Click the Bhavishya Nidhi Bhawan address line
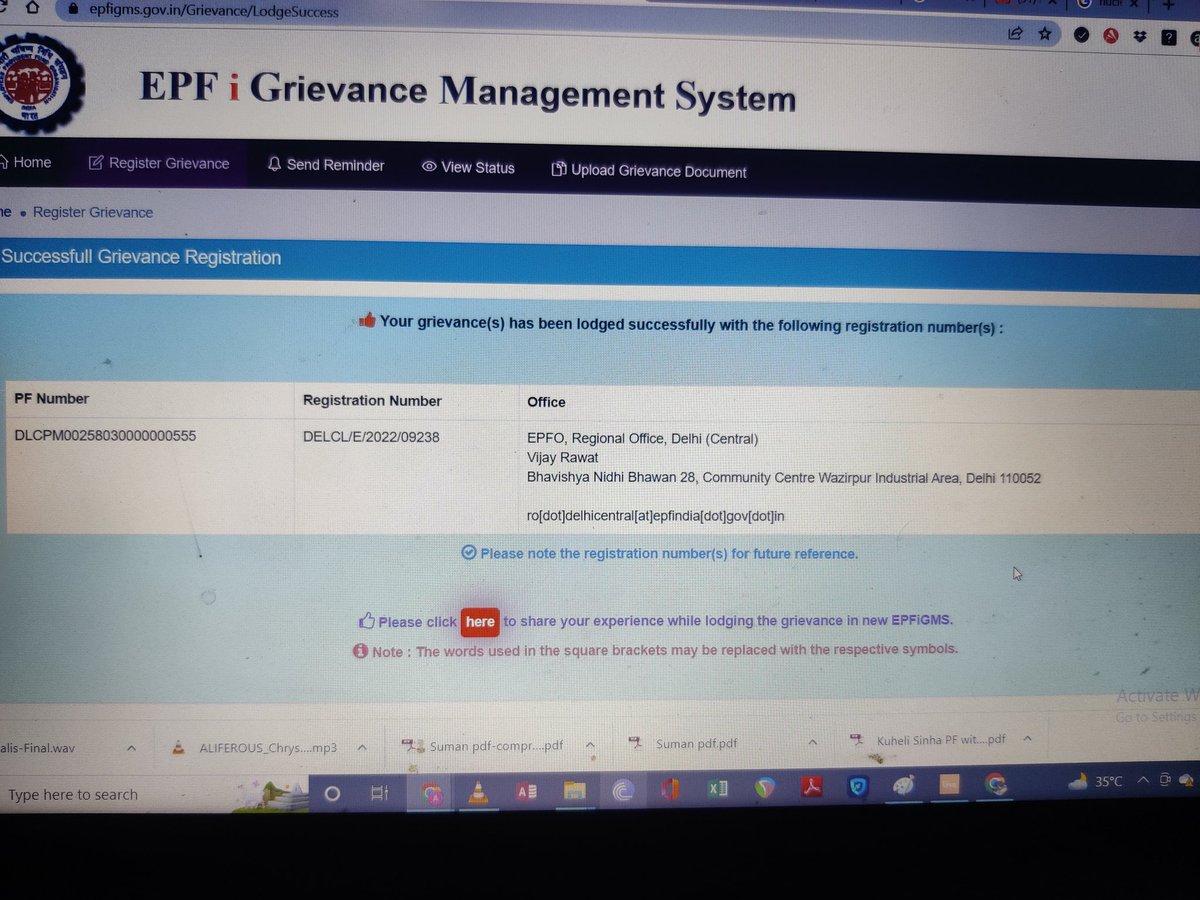This screenshot has height=900, width=1200. [784, 478]
